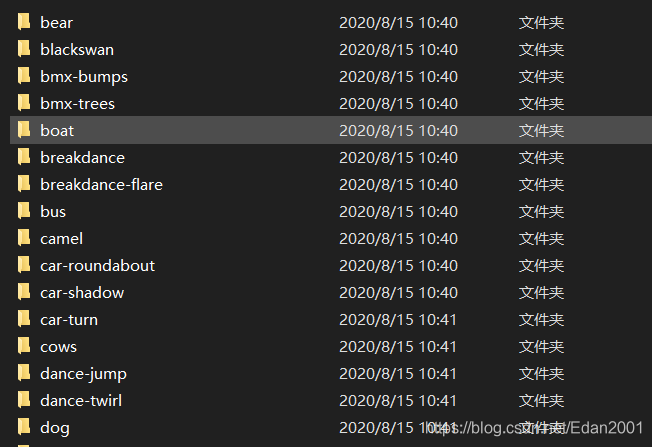Select the dog folder icon
The width and height of the screenshot is (652, 447).
pos(24,427)
